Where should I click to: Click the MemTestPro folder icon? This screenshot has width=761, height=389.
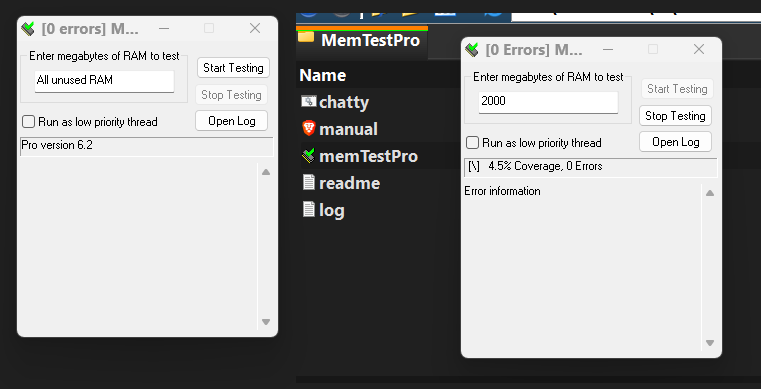pos(306,37)
